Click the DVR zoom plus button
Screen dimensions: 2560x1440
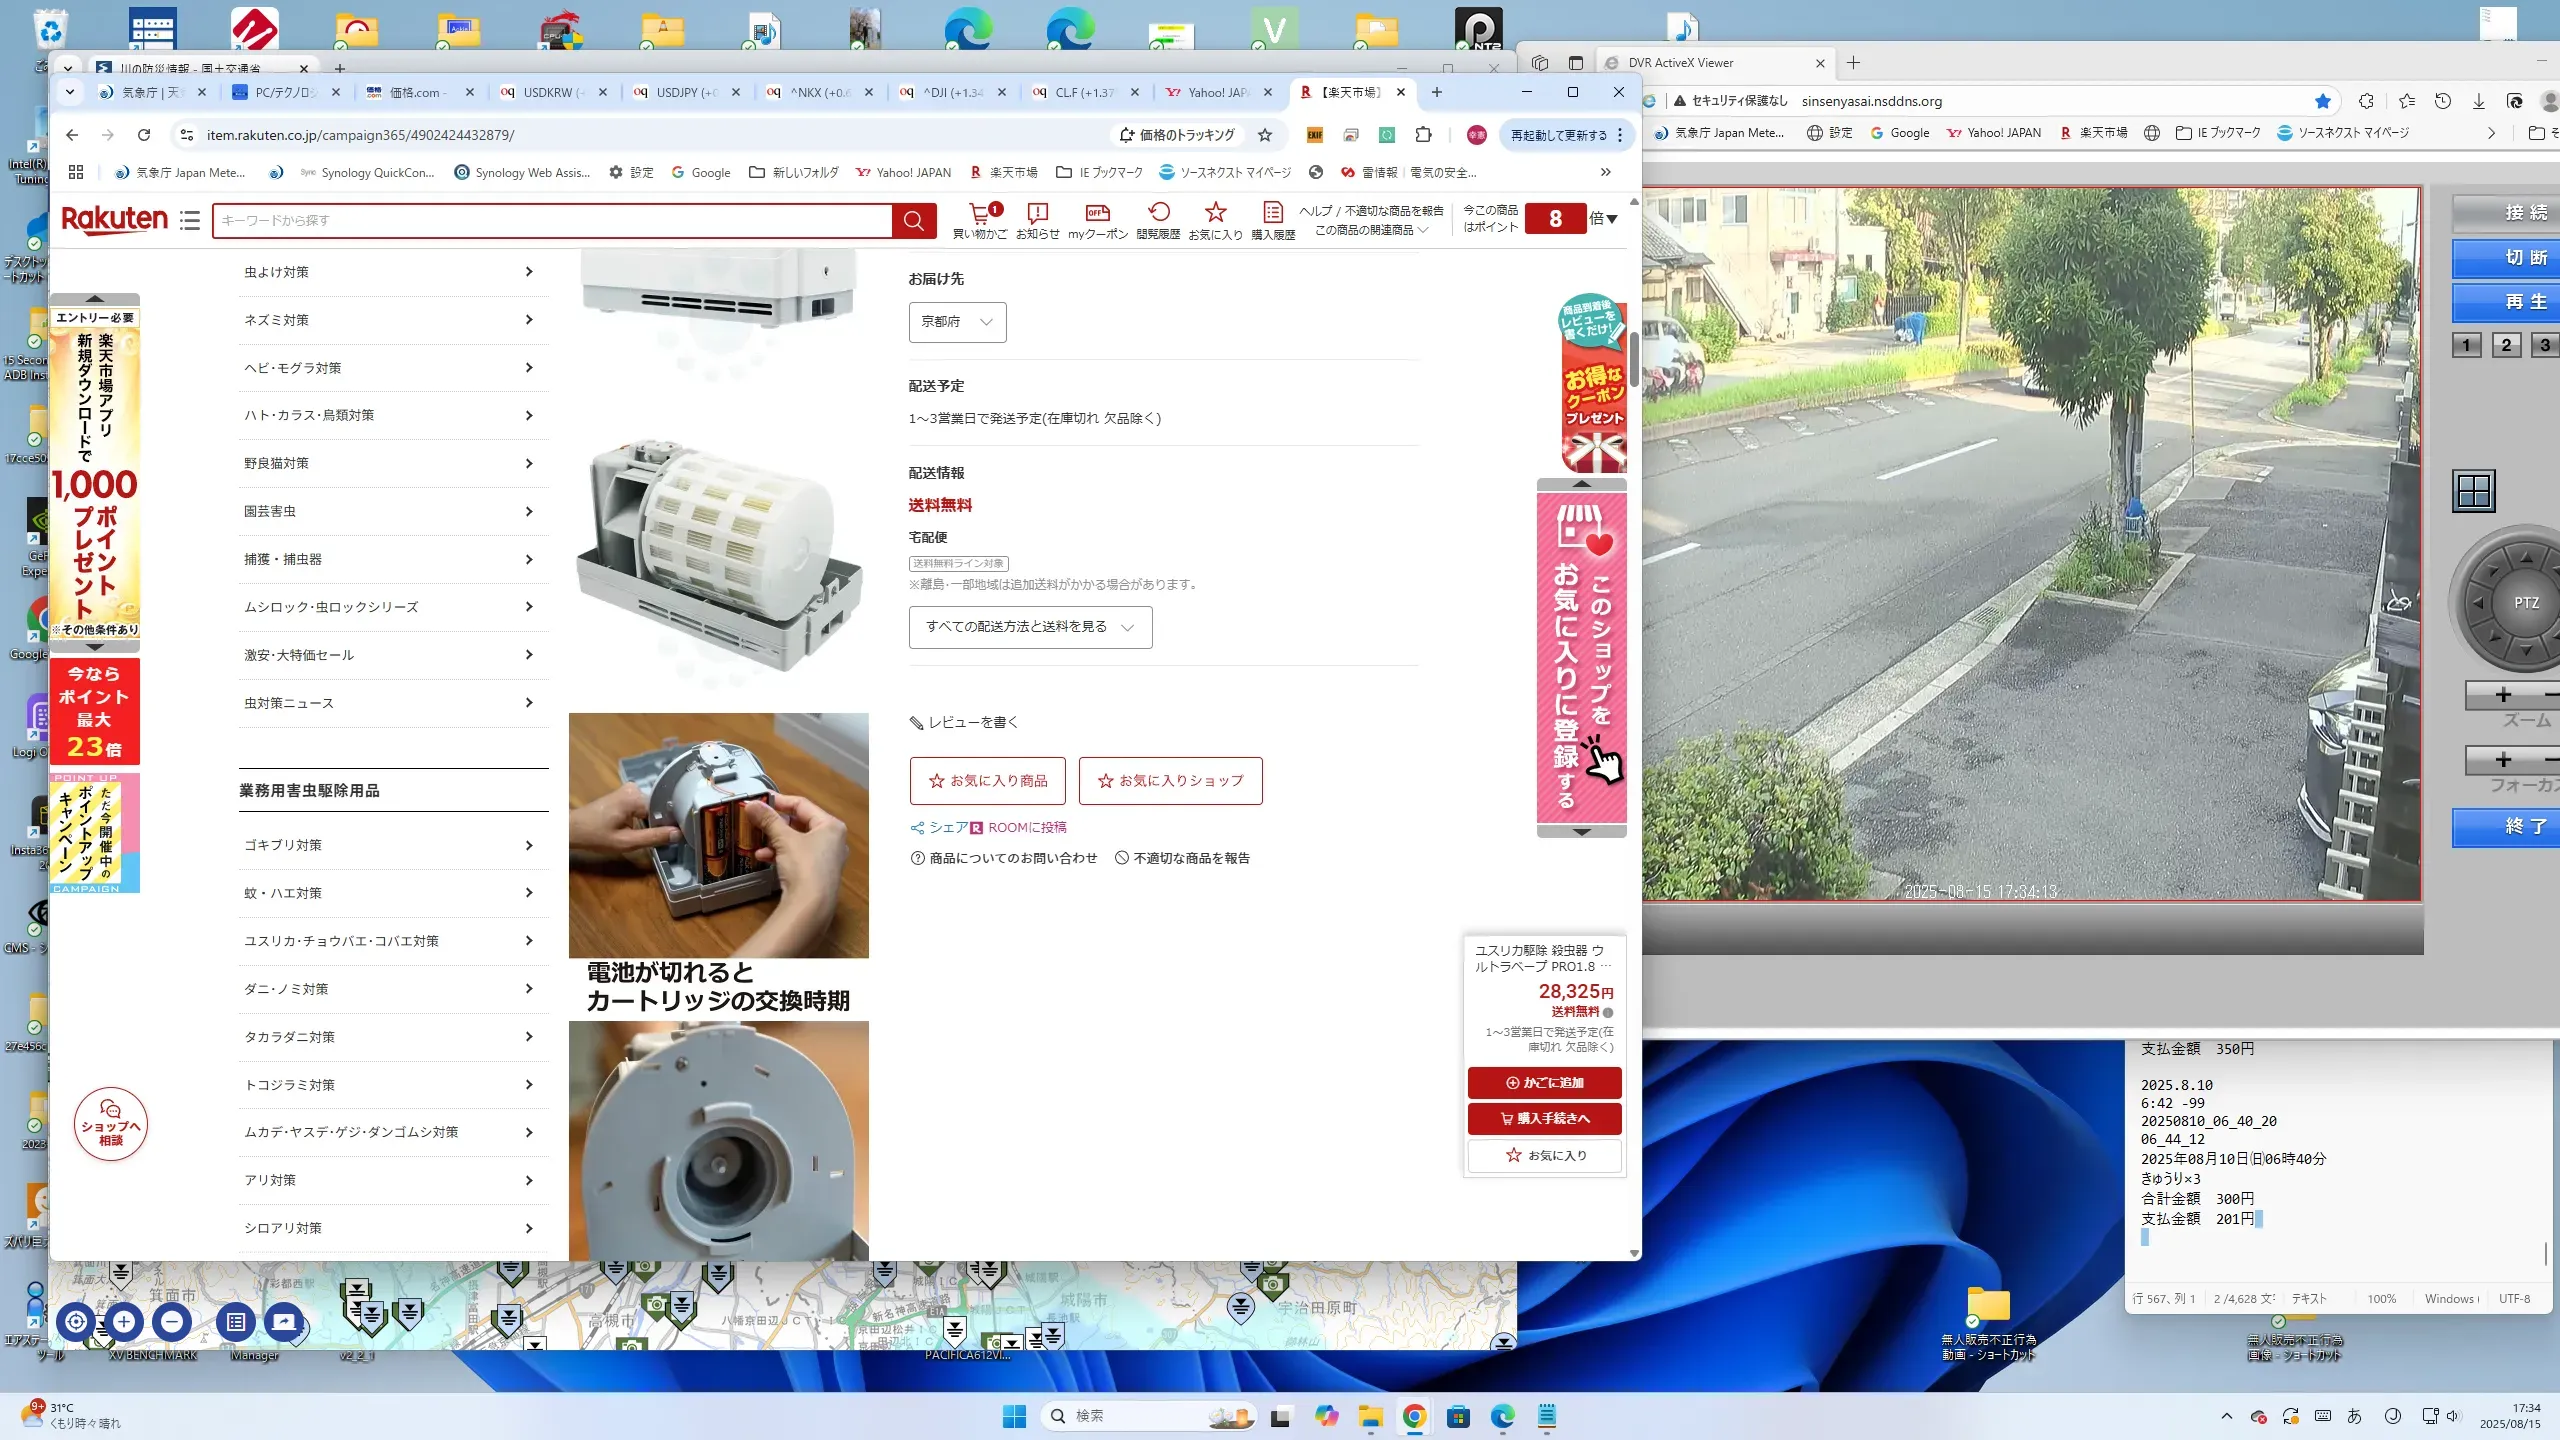[x=2502, y=695]
